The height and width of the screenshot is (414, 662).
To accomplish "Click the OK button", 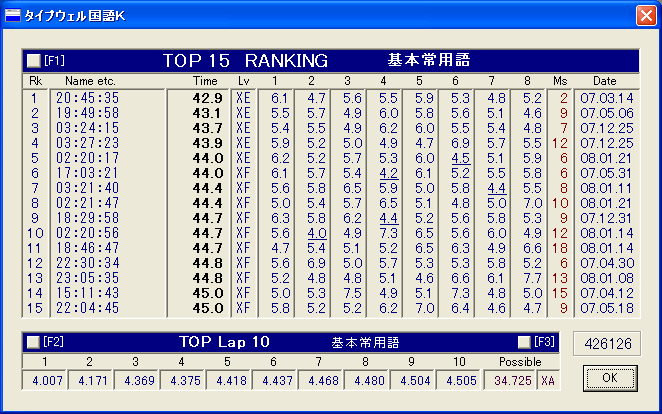I will (x=610, y=378).
